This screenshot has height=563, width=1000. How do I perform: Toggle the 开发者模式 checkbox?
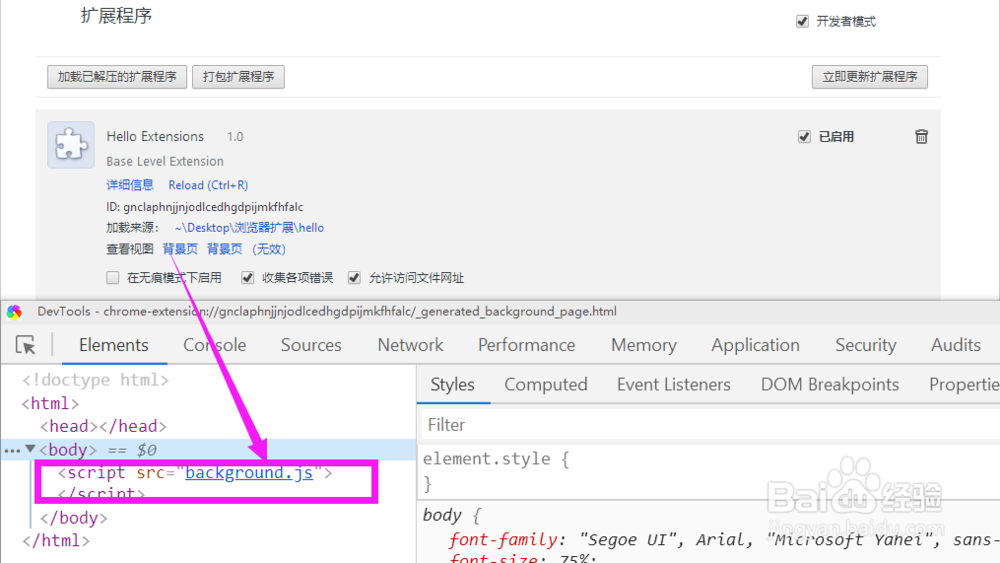point(802,22)
